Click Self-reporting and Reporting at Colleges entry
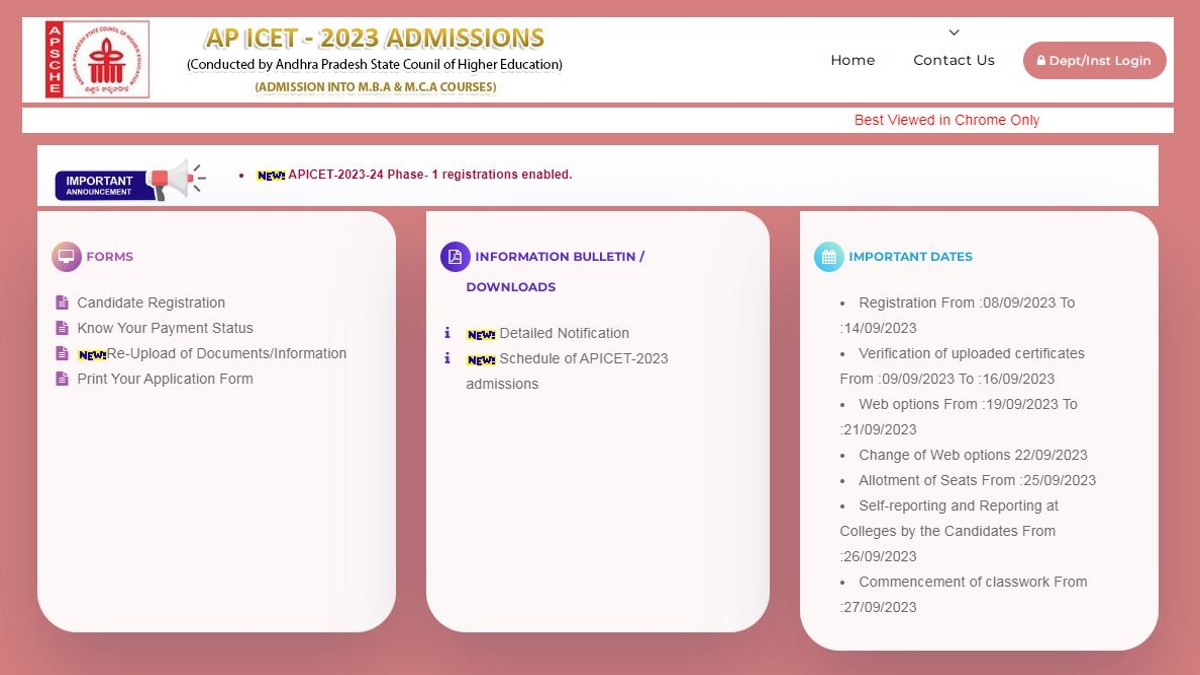This screenshot has width=1200, height=675. (x=949, y=531)
